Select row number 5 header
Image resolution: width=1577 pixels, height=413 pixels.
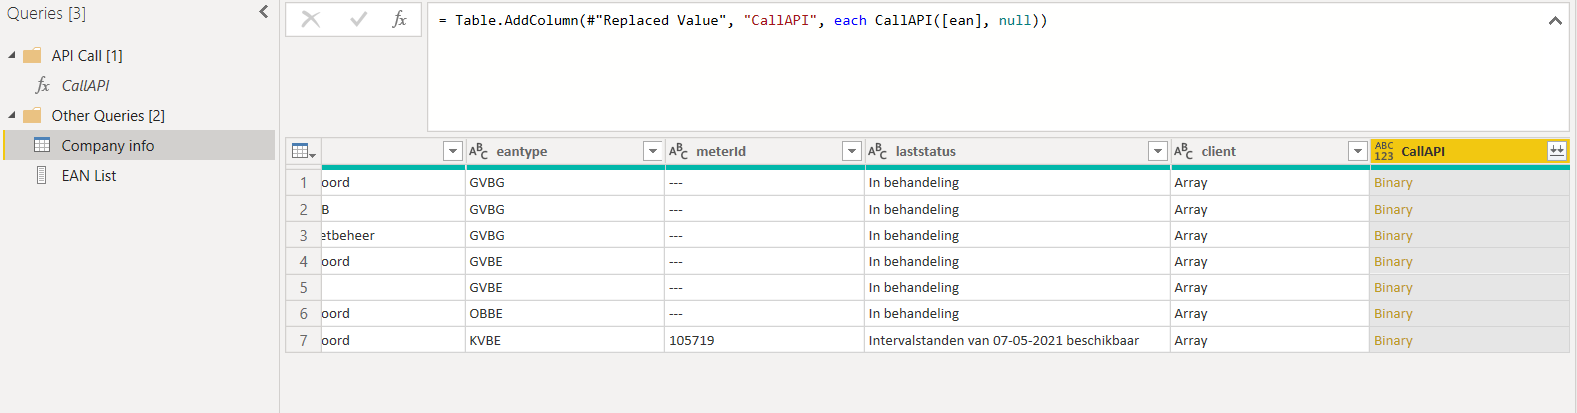(x=303, y=288)
